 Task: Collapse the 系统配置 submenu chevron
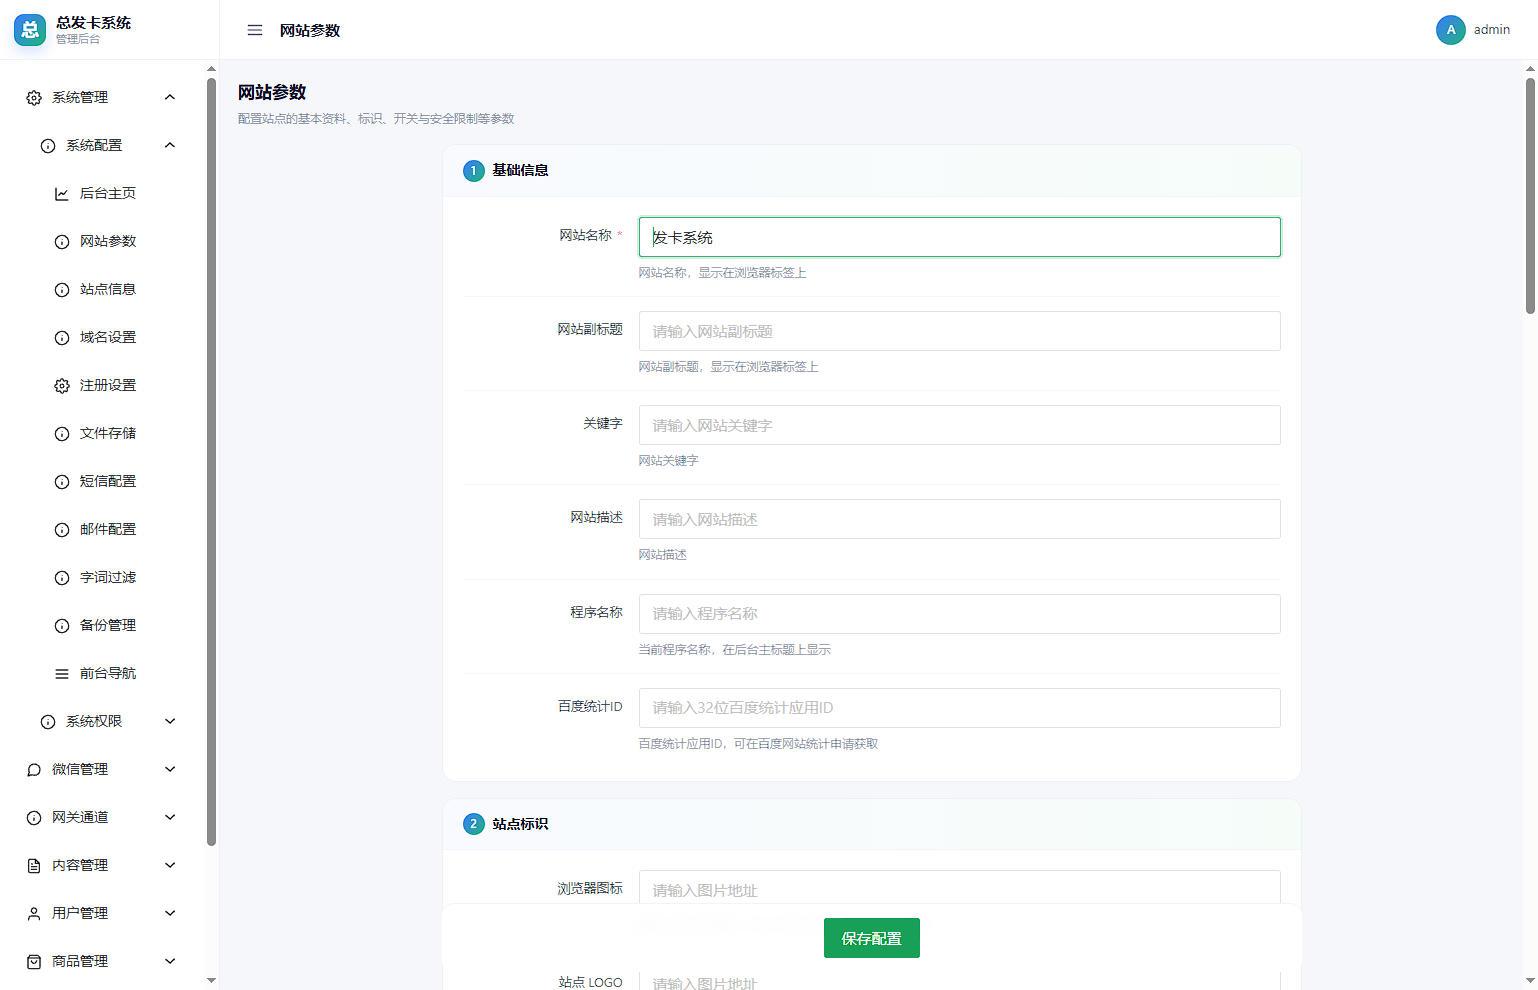point(170,145)
